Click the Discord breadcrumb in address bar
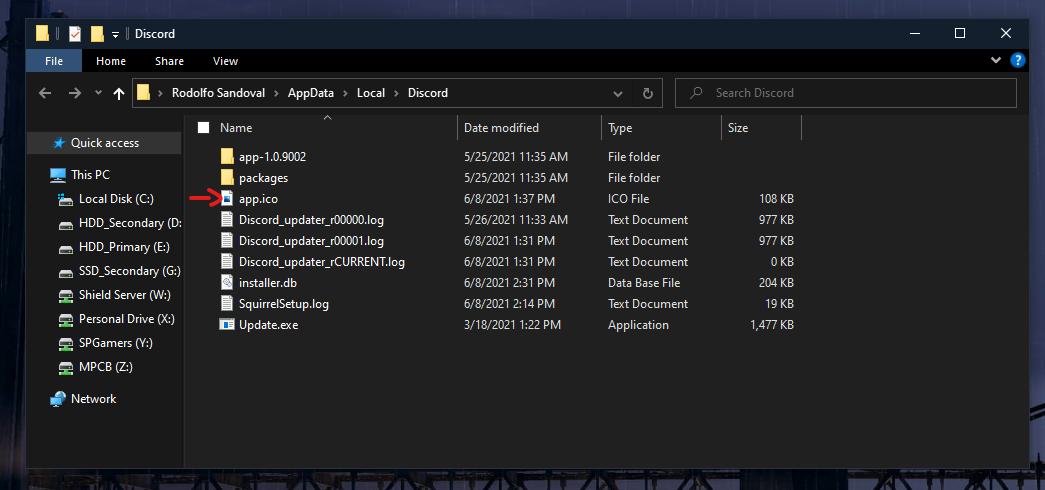1045x490 pixels. [428, 93]
